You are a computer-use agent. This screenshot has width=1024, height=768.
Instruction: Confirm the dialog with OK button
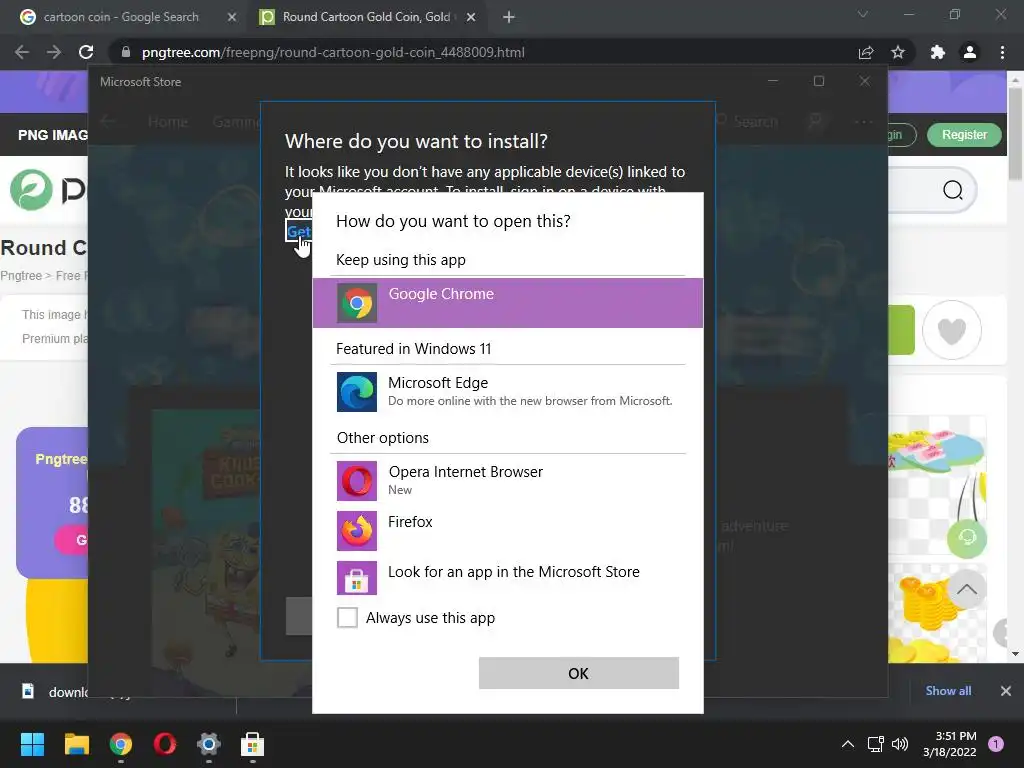click(x=579, y=673)
